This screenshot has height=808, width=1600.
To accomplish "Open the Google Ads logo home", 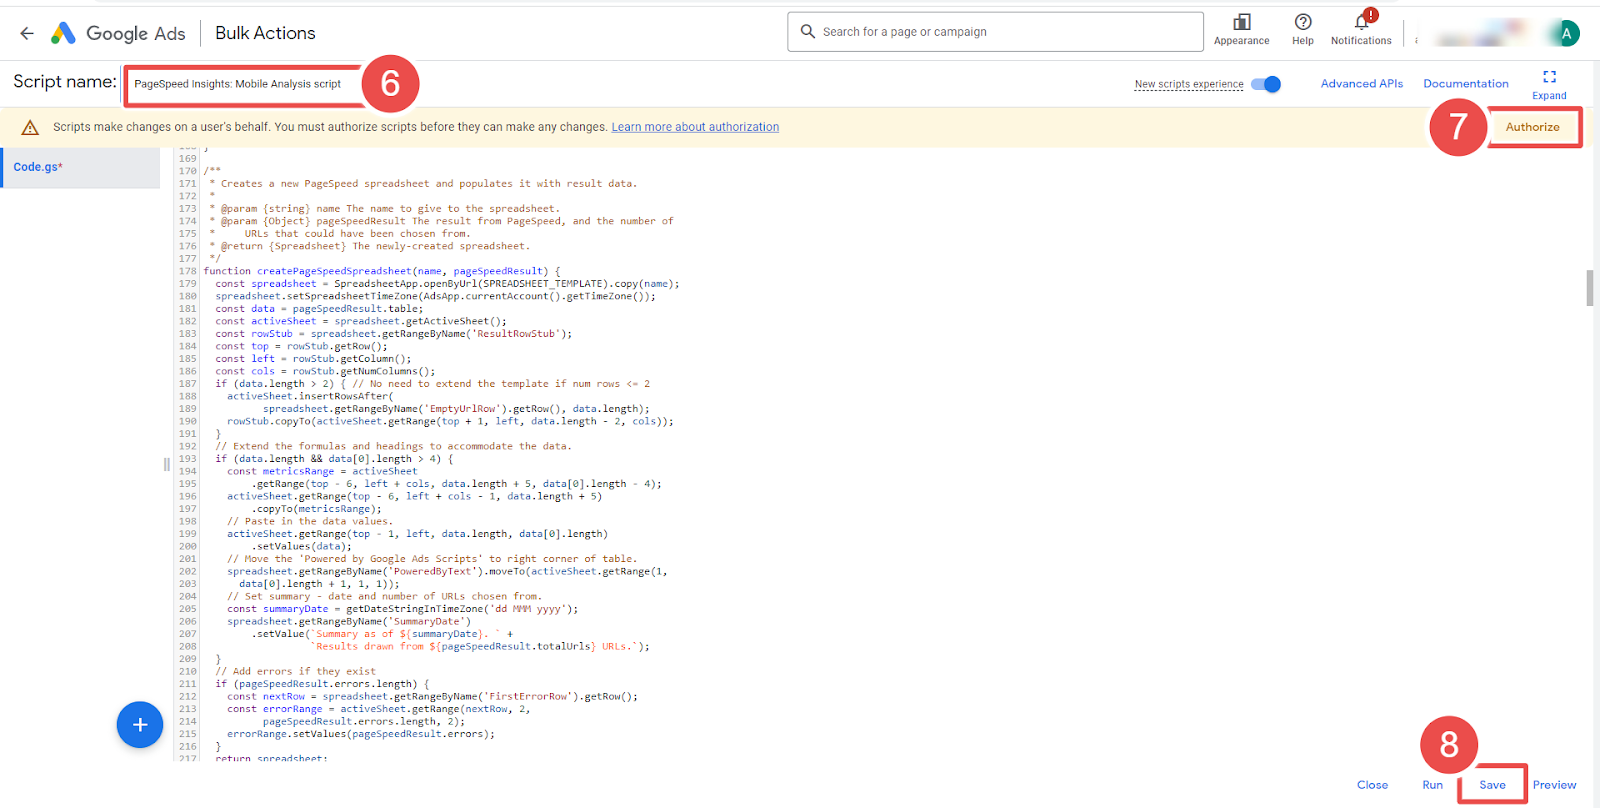I will 118,33.
